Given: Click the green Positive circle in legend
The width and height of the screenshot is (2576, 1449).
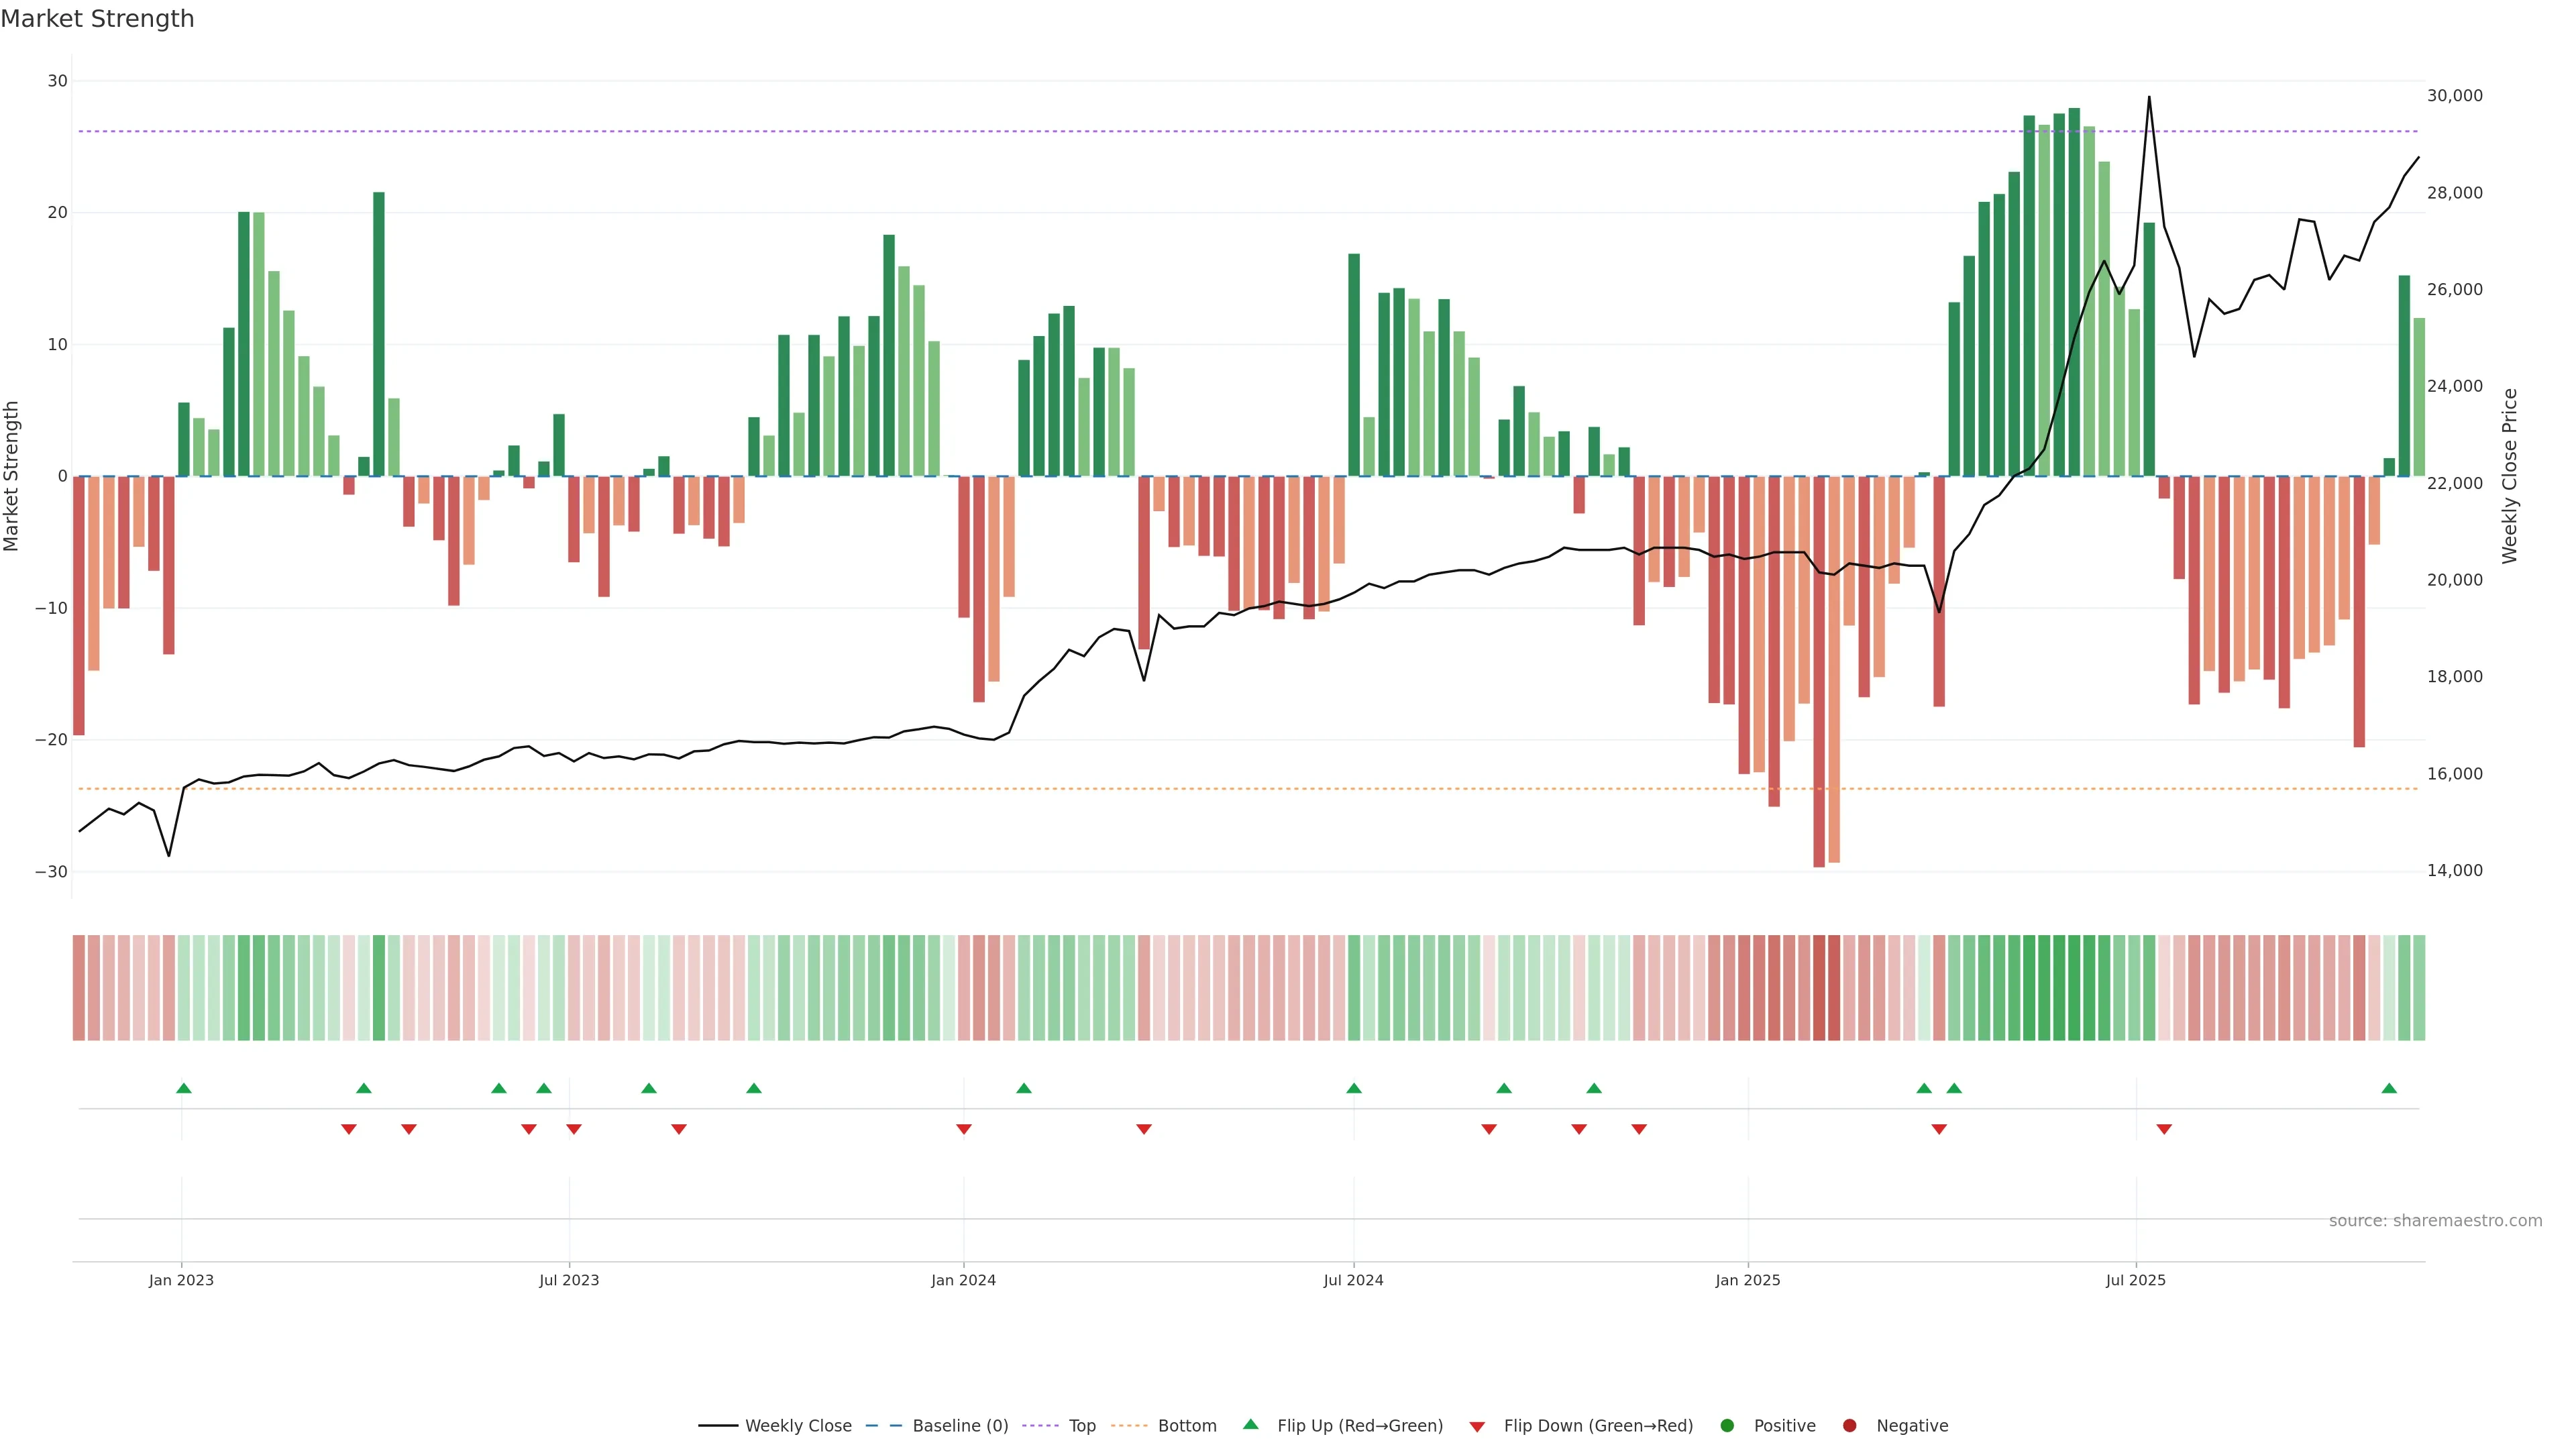Looking at the screenshot, I should click(x=1727, y=1426).
